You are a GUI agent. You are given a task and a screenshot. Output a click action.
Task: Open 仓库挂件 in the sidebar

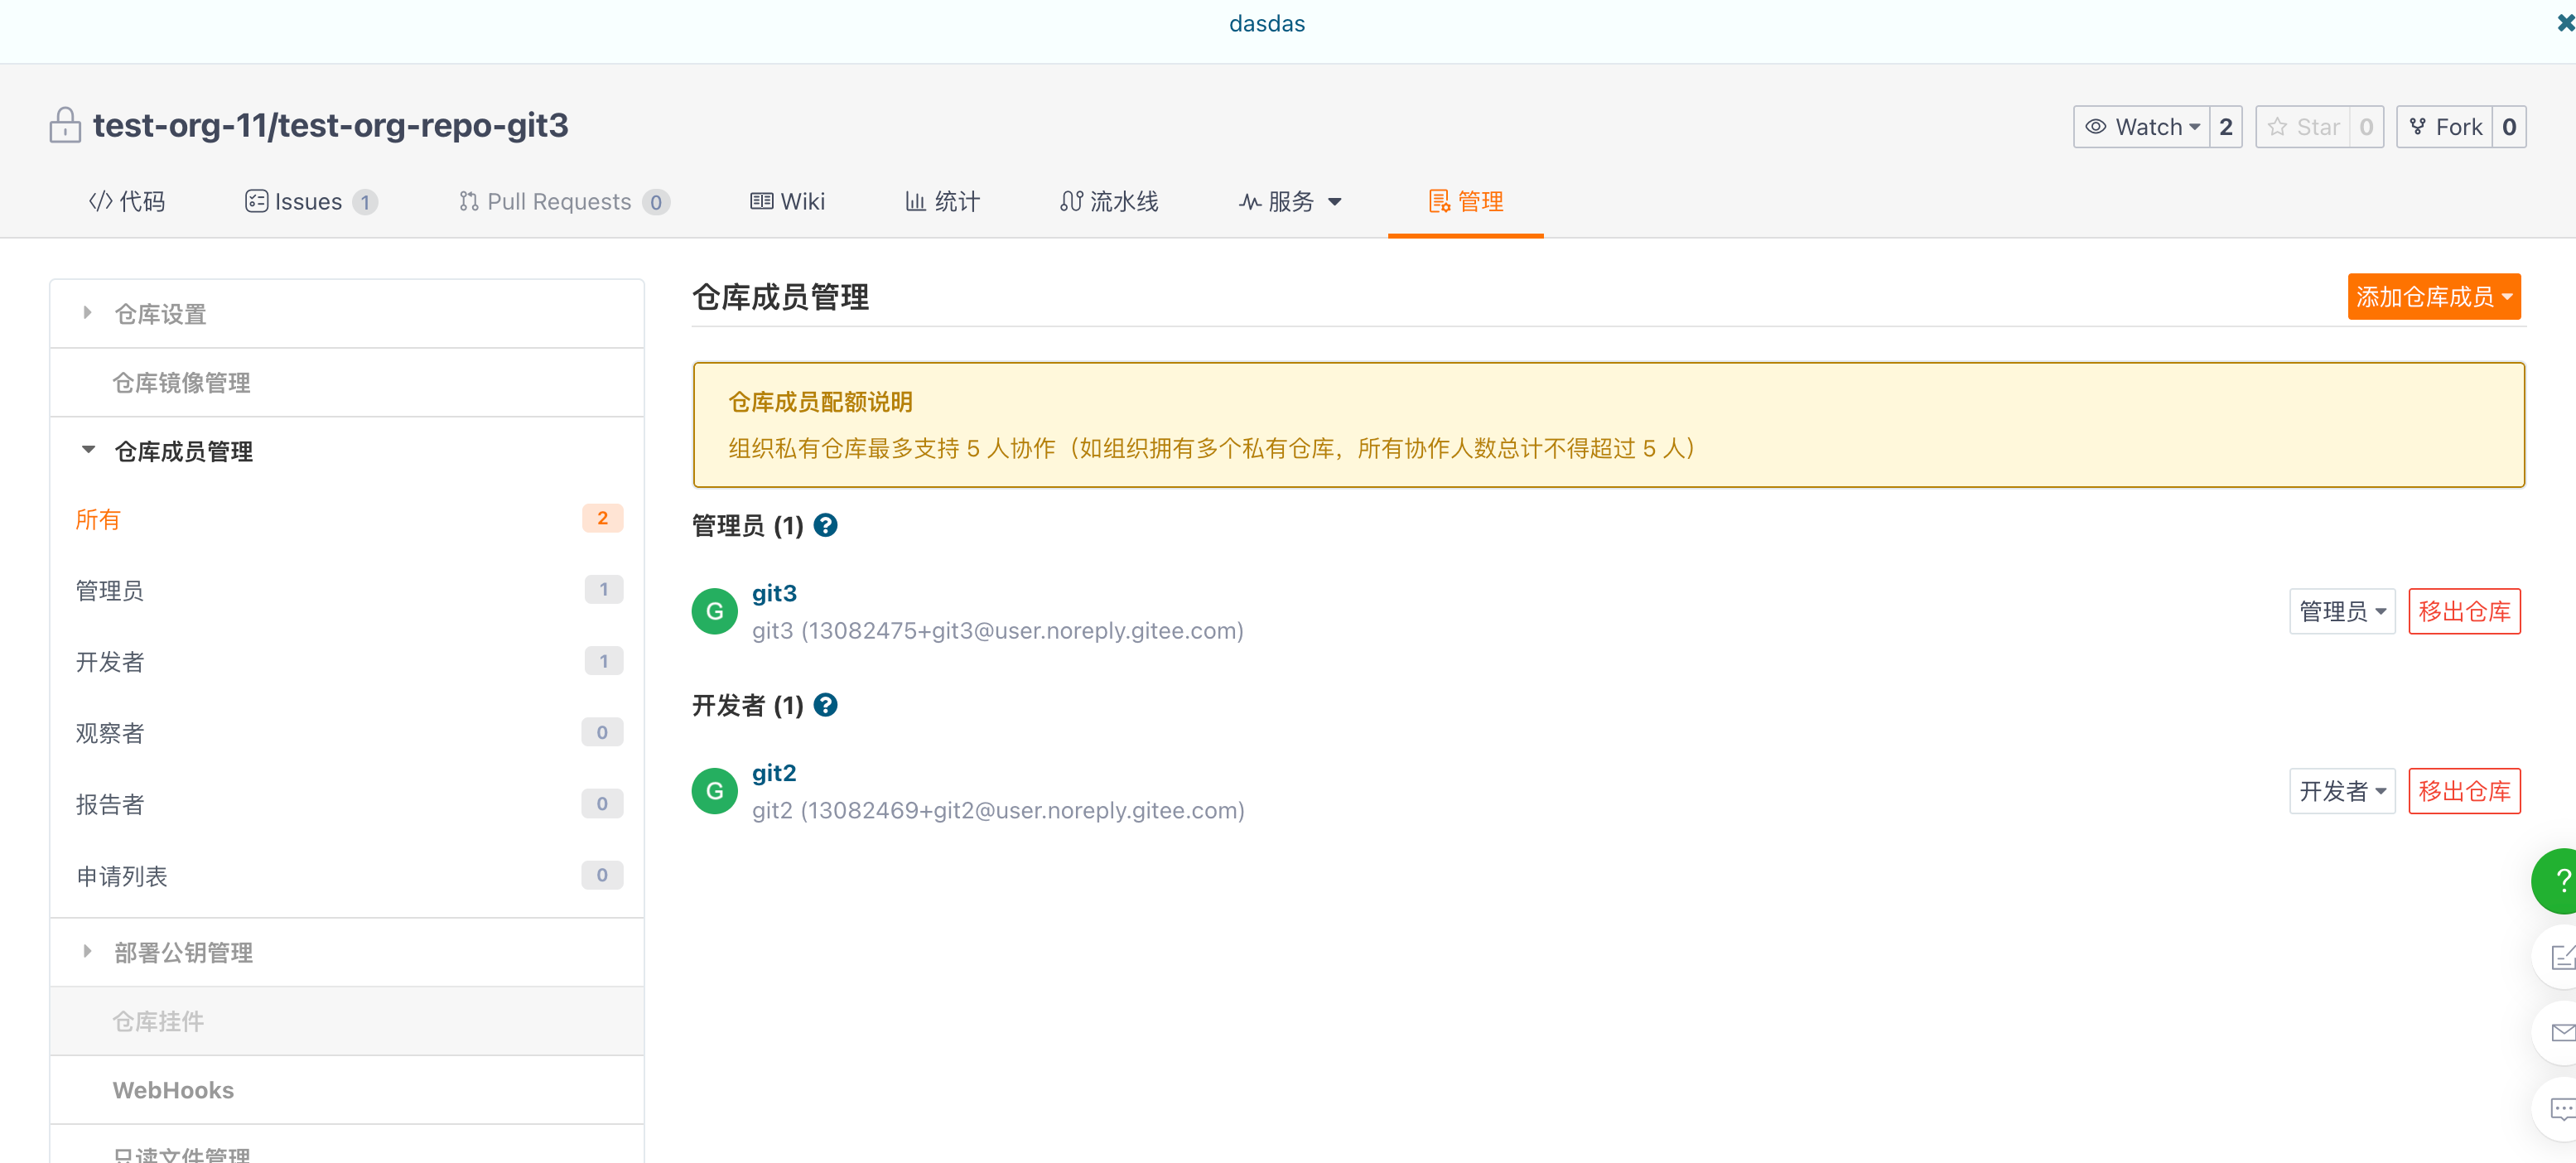tap(346, 1021)
